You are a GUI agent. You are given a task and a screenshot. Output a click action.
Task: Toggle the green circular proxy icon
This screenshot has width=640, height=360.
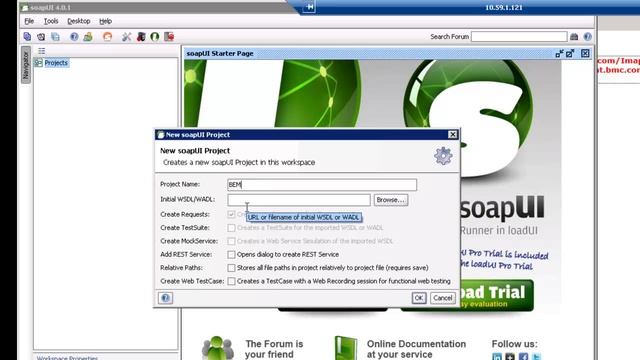(155, 37)
